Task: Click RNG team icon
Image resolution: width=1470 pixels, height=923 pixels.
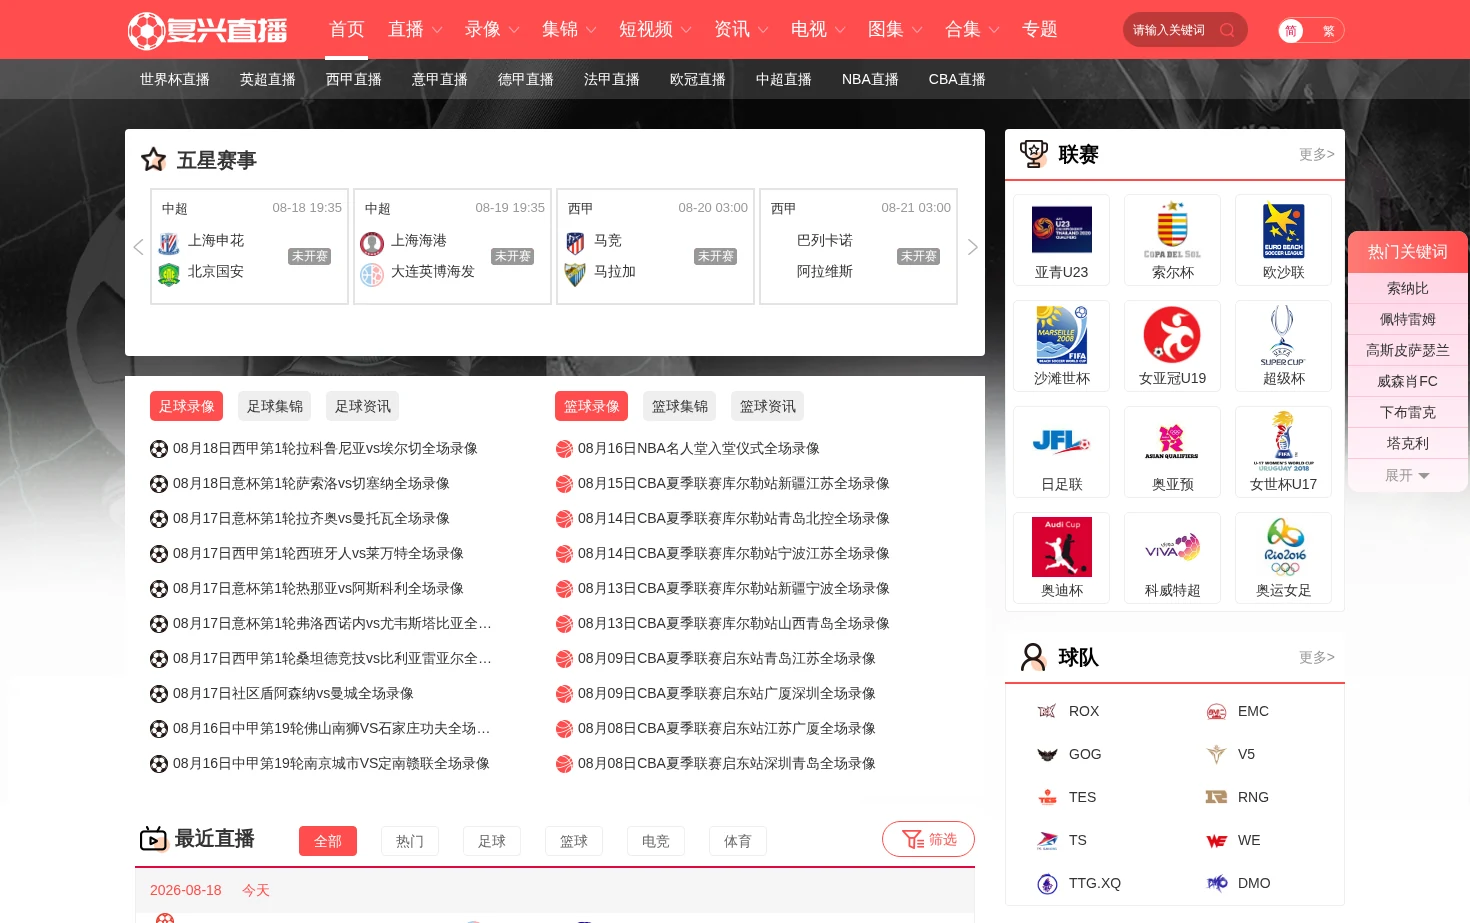Action: tap(1216, 797)
